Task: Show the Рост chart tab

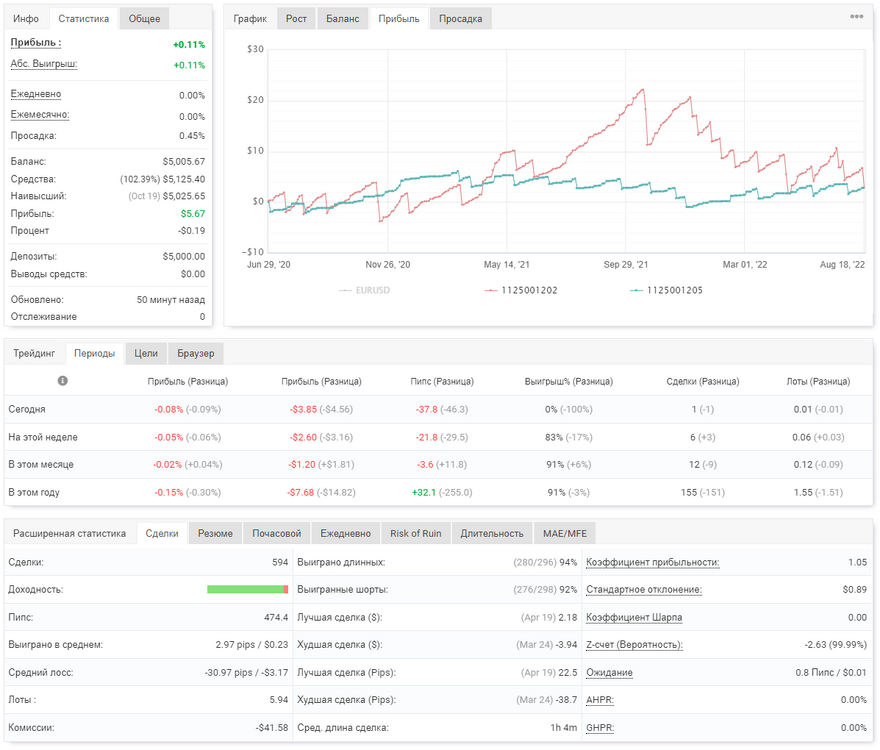Action: coord(296,19)
